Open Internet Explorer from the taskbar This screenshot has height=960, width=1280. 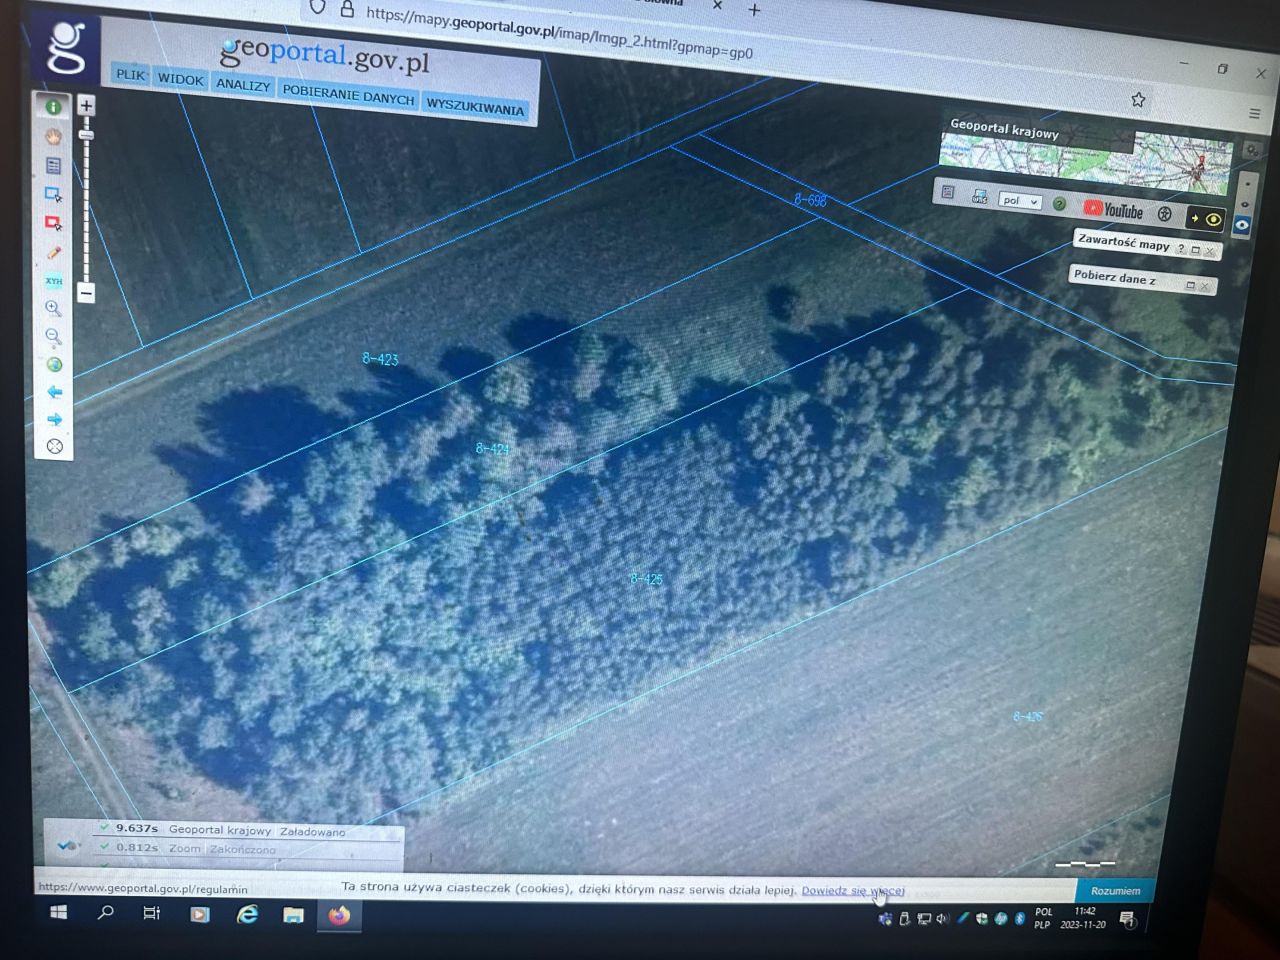[x=247, y=914]
